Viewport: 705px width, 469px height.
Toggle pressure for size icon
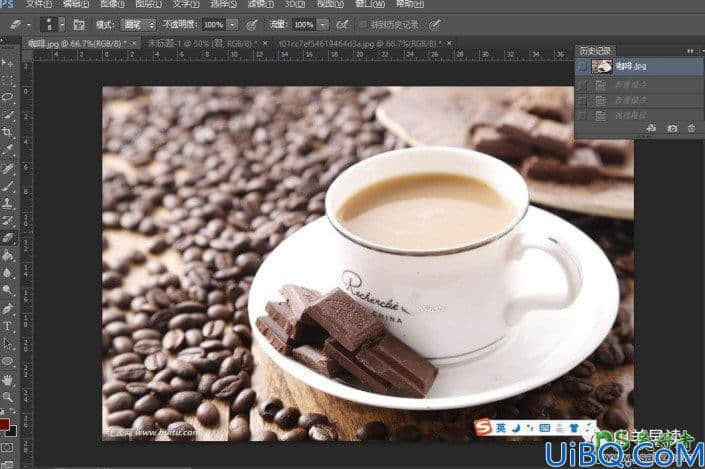pos(434,25)
